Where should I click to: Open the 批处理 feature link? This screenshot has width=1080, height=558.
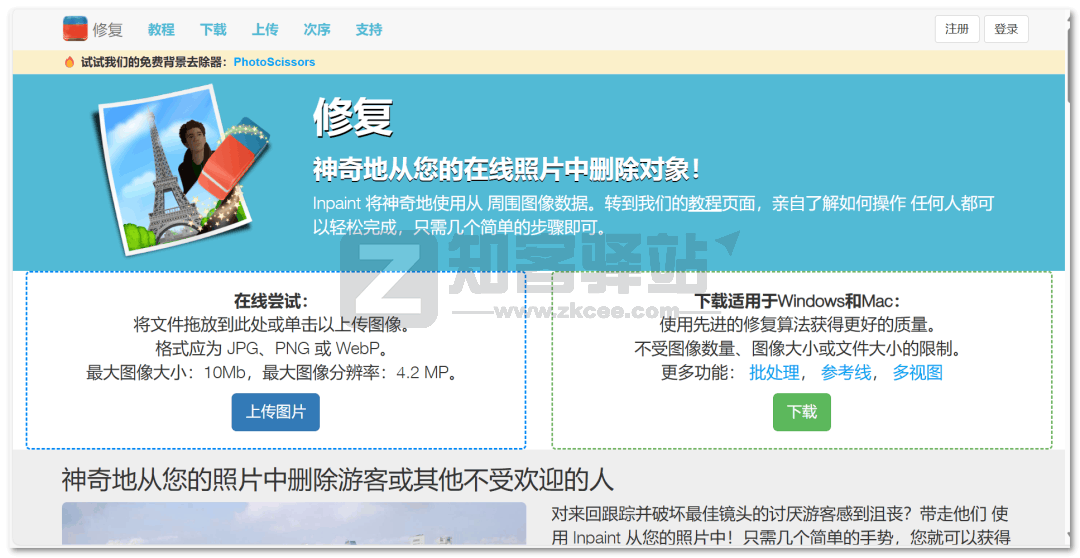pyautogui.click(x=774, y=373)
